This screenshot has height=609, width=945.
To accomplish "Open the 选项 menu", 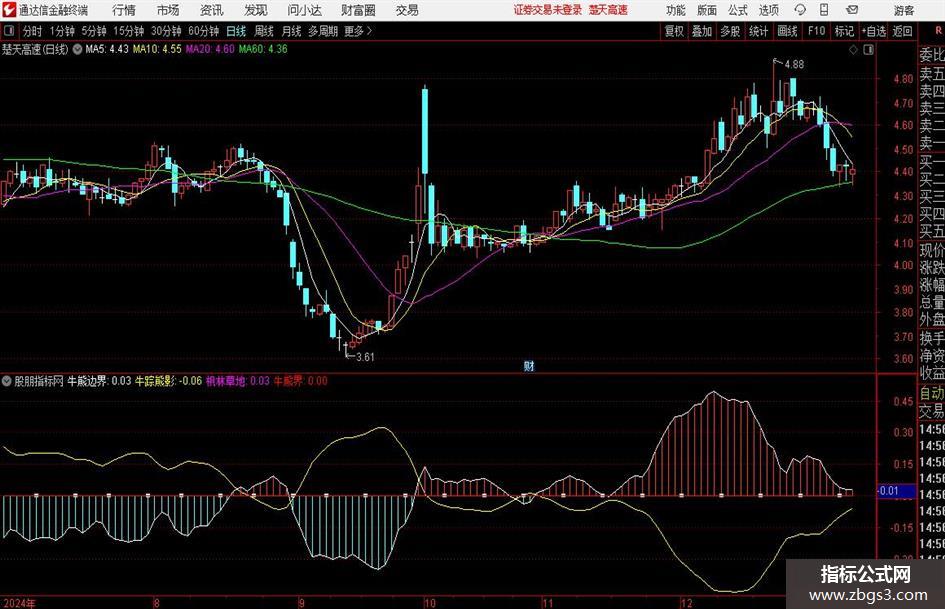I will pyautogui.click(x=768, y=10).
